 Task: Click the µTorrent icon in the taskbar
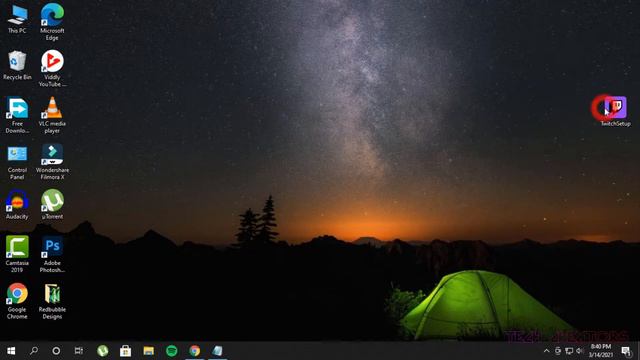click(x=102, y=351)
